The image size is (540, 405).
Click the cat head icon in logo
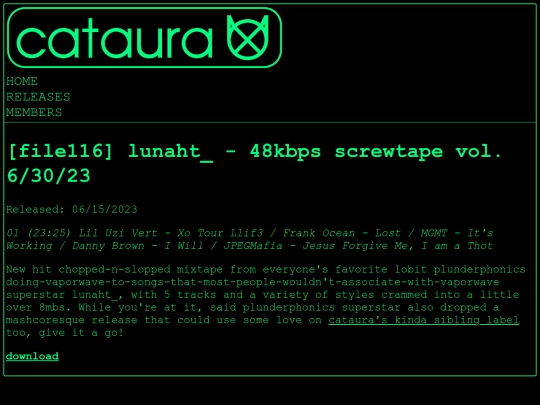pyautogui.click(x=247, y=37)
